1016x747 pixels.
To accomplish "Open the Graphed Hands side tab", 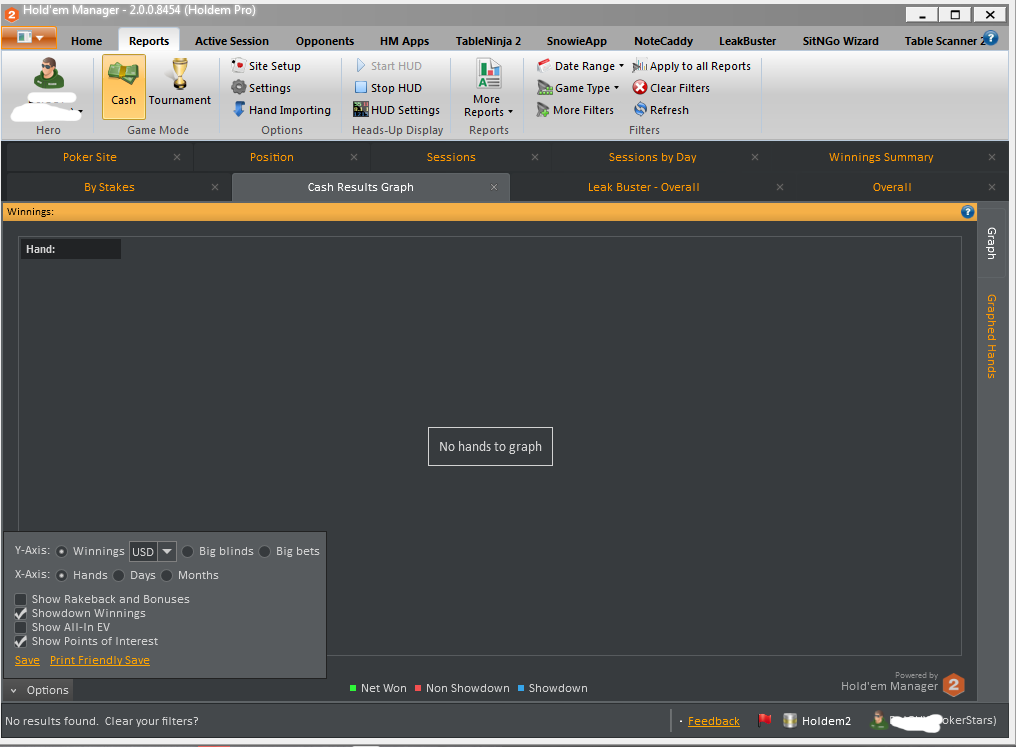I will (x=991, y=336).
